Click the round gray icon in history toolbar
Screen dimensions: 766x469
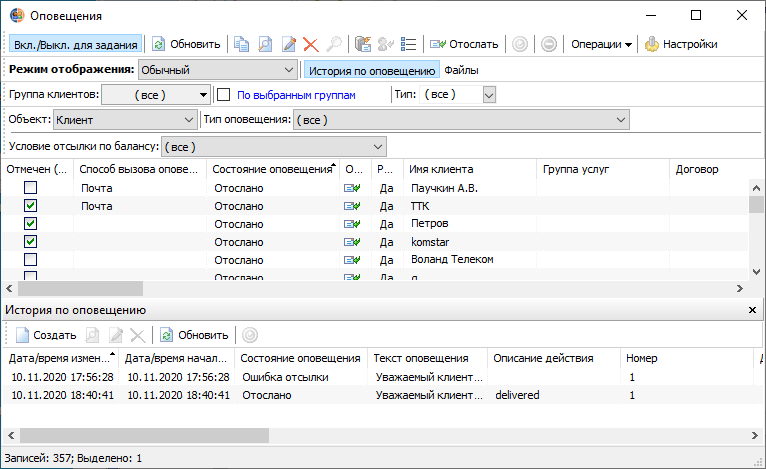click(x=250, y=335)
